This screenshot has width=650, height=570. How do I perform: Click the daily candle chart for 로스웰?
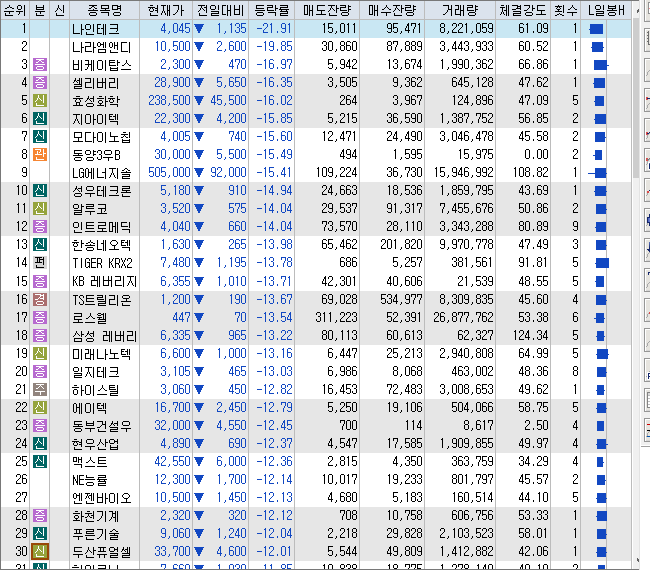tap(599, 318)
